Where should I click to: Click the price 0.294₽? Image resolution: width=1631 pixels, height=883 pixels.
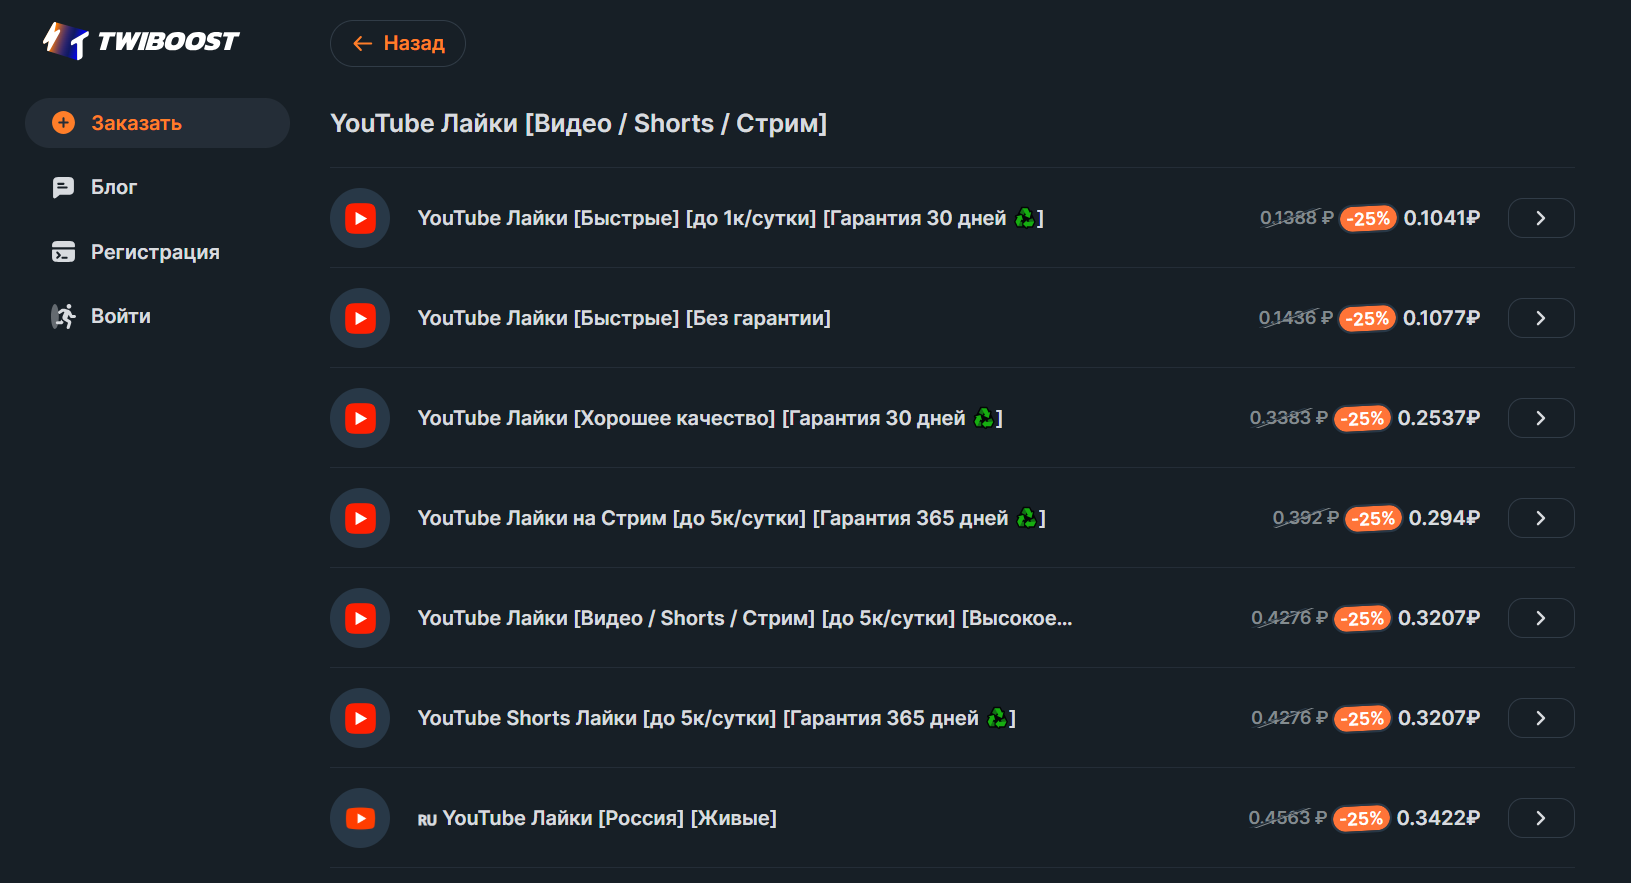[x=1445, y=518]
